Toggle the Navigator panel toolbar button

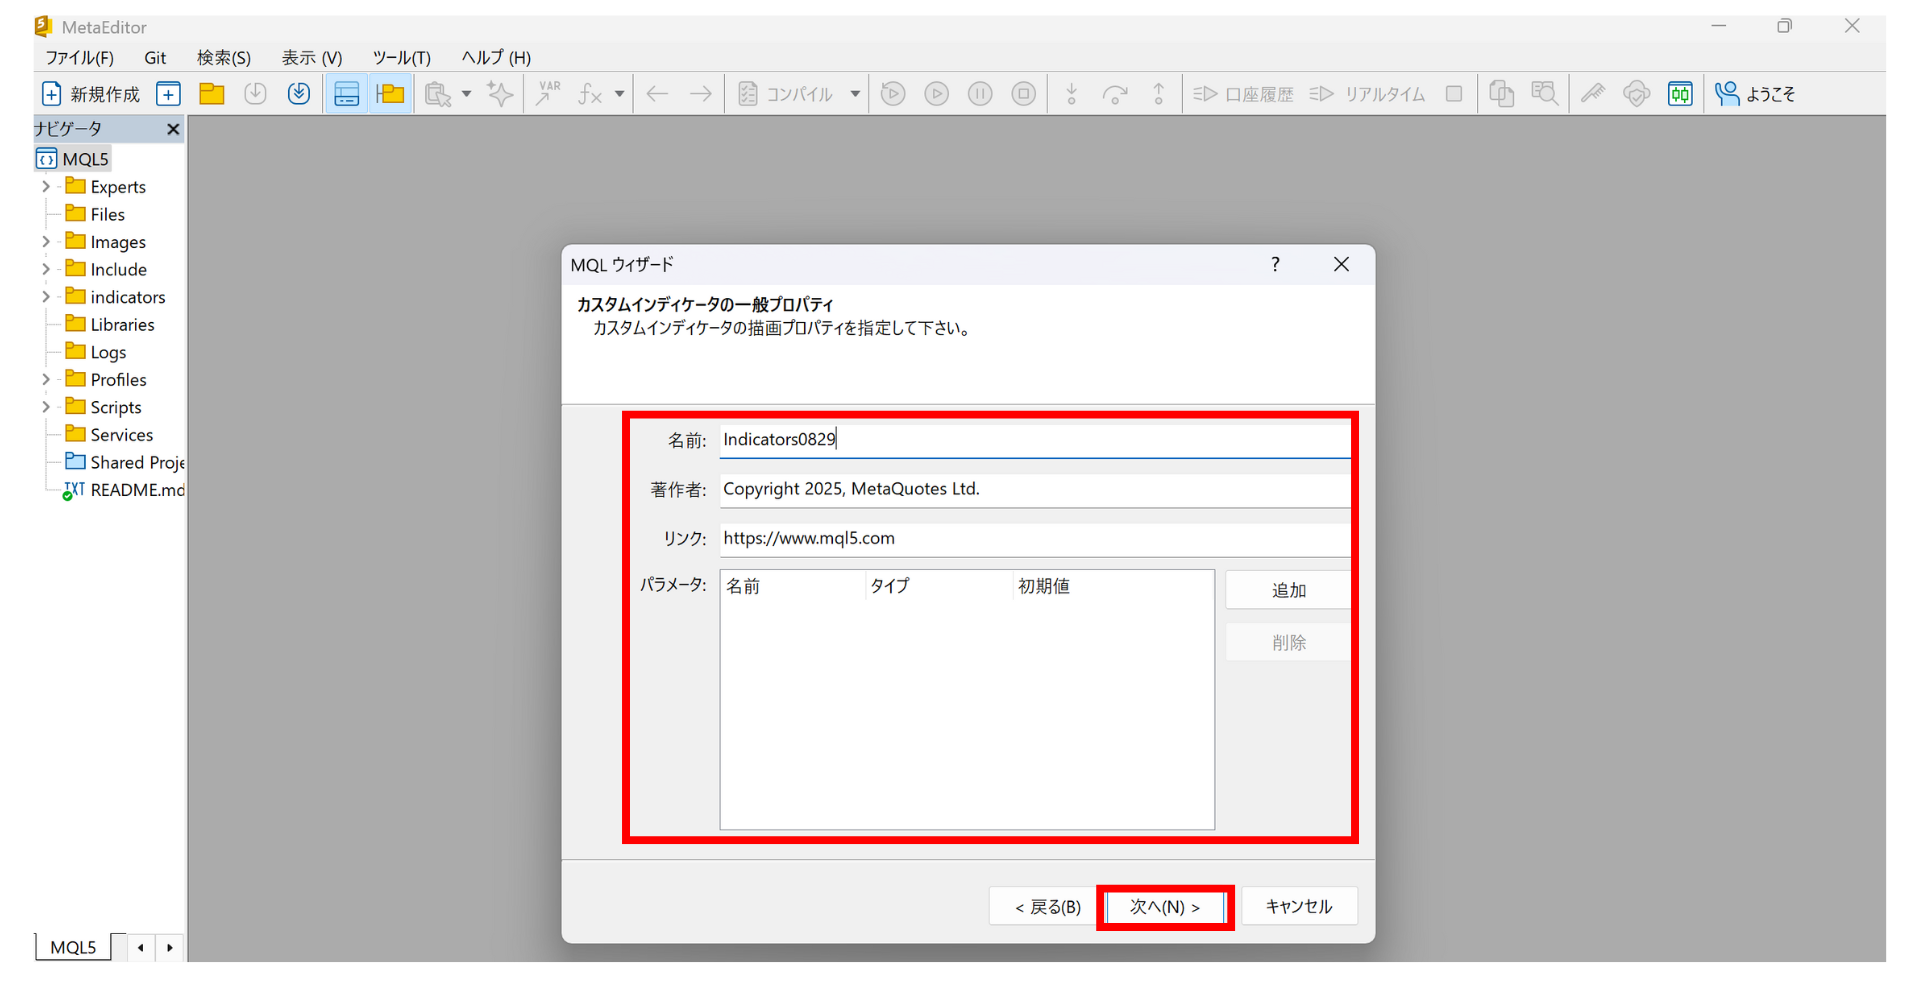(346, 94)
